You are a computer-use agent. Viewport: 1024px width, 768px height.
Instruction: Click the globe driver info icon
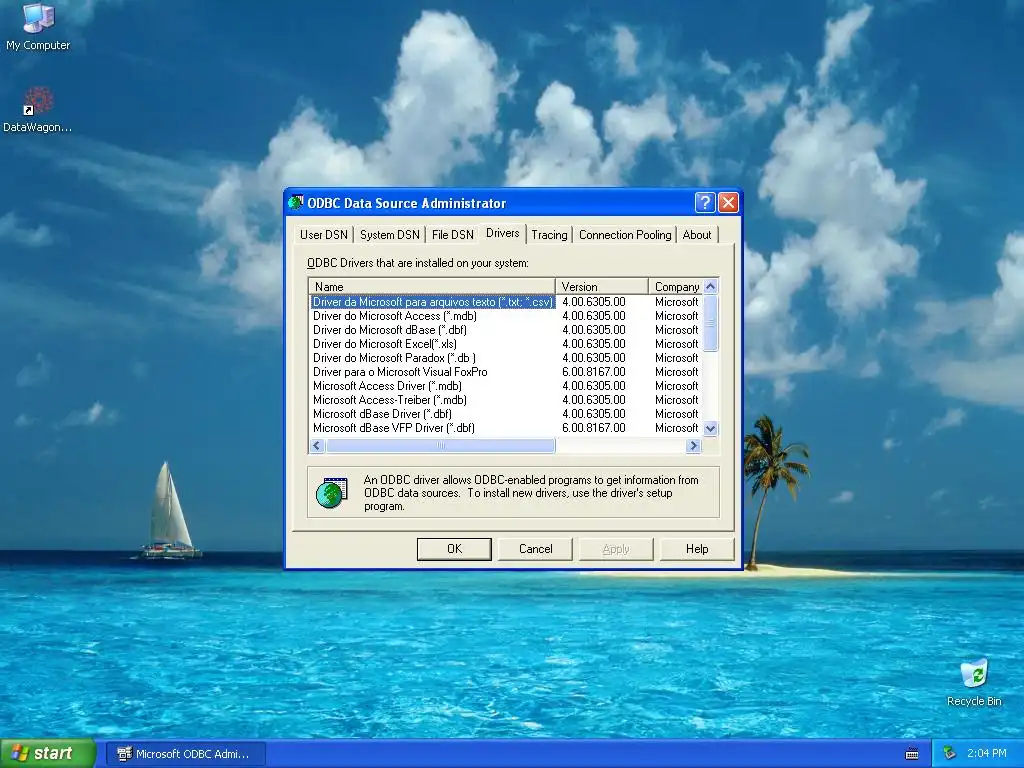pos(332,493)
